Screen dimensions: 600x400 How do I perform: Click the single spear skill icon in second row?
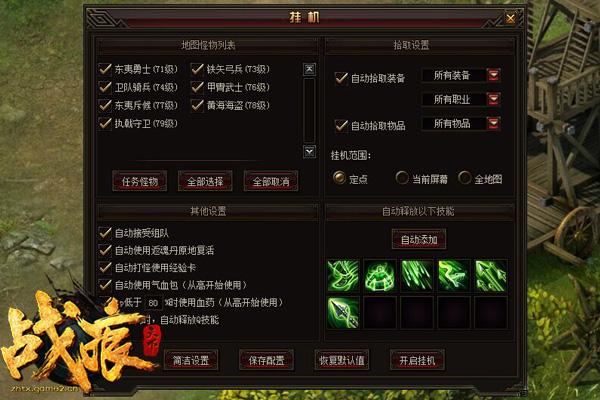343,313
